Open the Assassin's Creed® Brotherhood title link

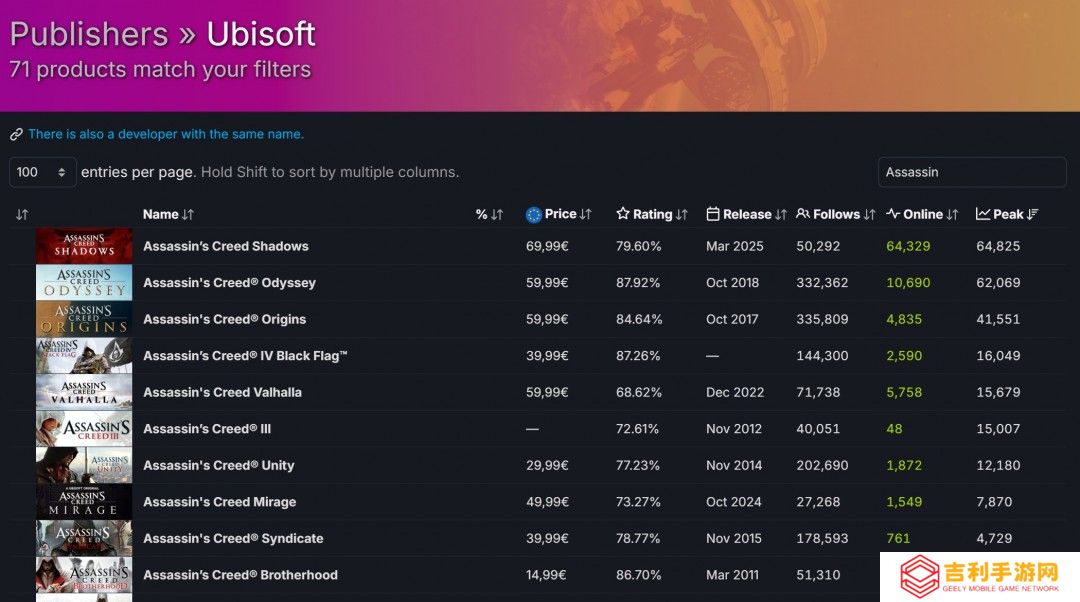point(240,574)
